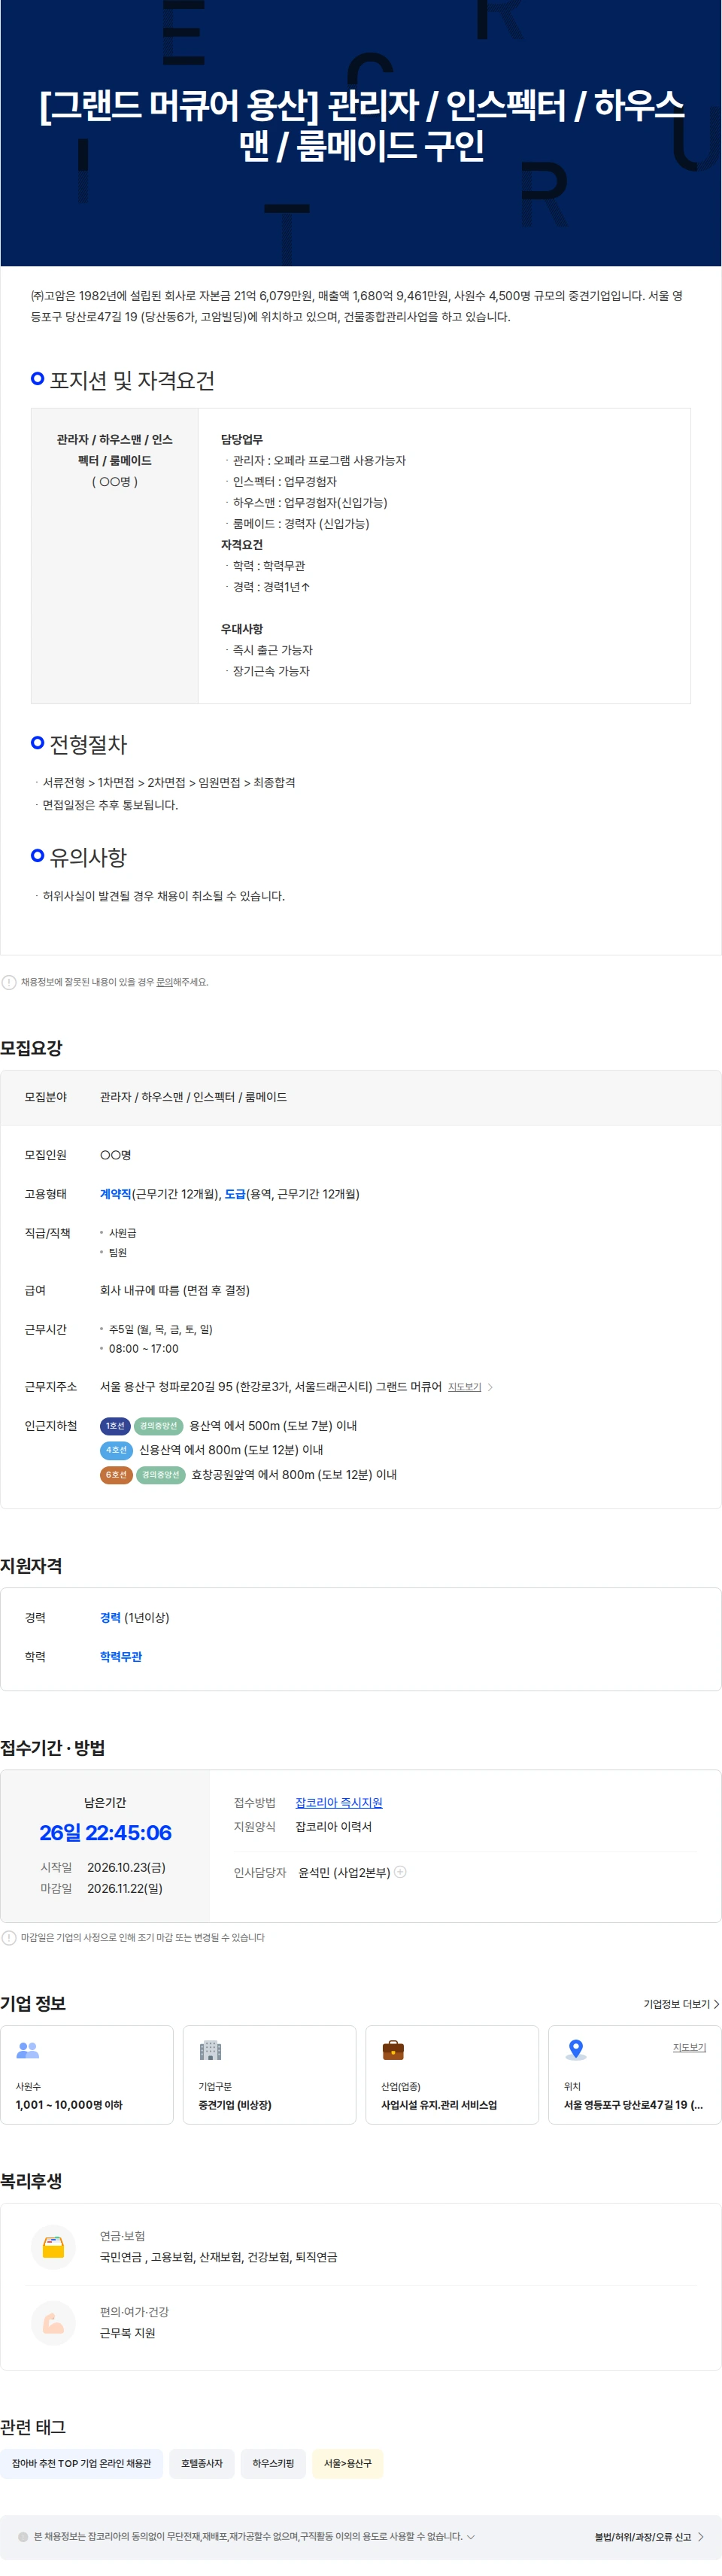Click info icon beside 마감일은 기업의 사정으로
Image resolution: width=722 pixels, height=2576 pixels.
tap(9, 1938)
